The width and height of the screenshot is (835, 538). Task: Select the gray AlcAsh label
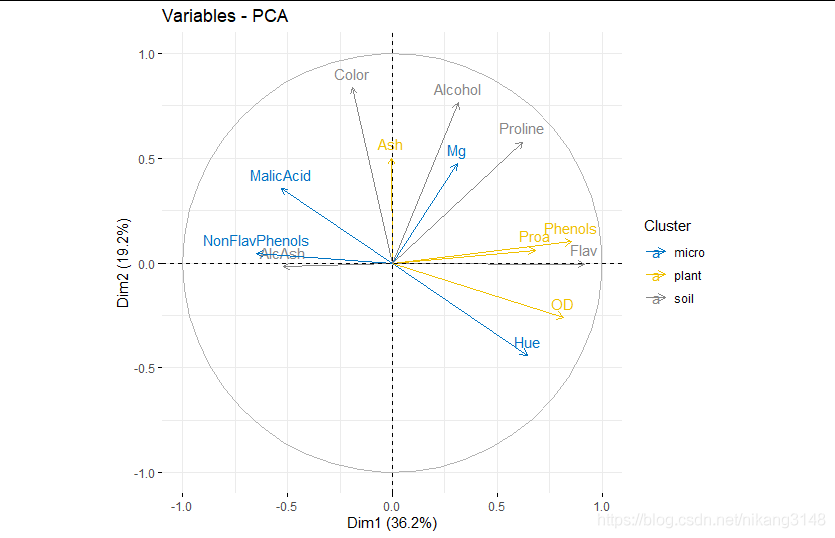pos(282,254)
